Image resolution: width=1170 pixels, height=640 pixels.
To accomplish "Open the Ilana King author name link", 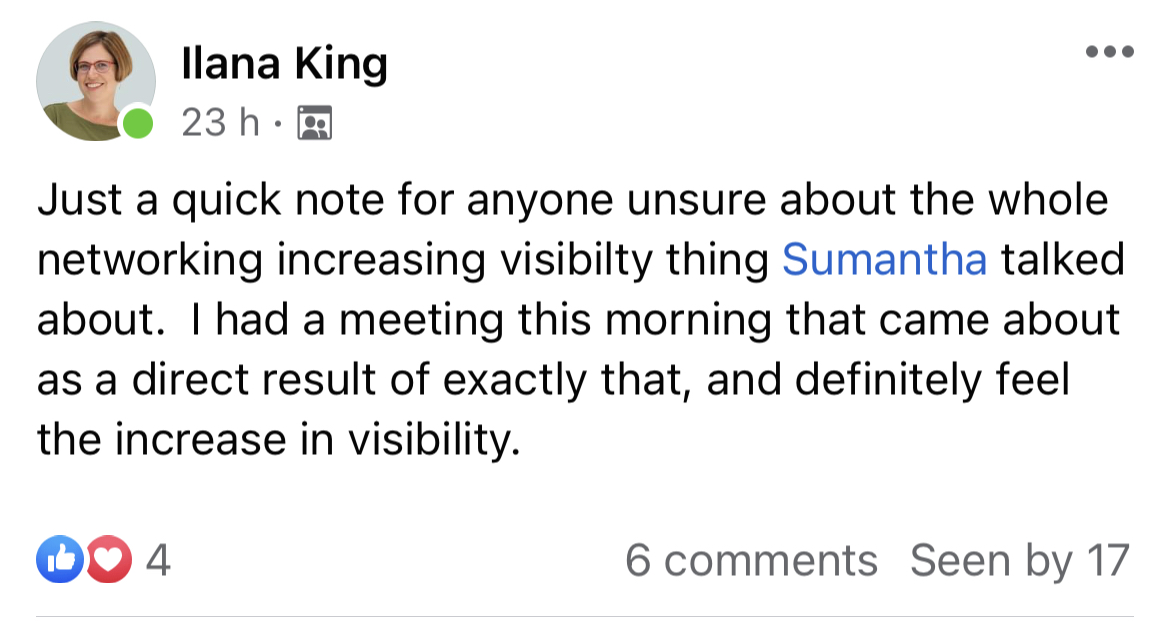I will (284, 66).
